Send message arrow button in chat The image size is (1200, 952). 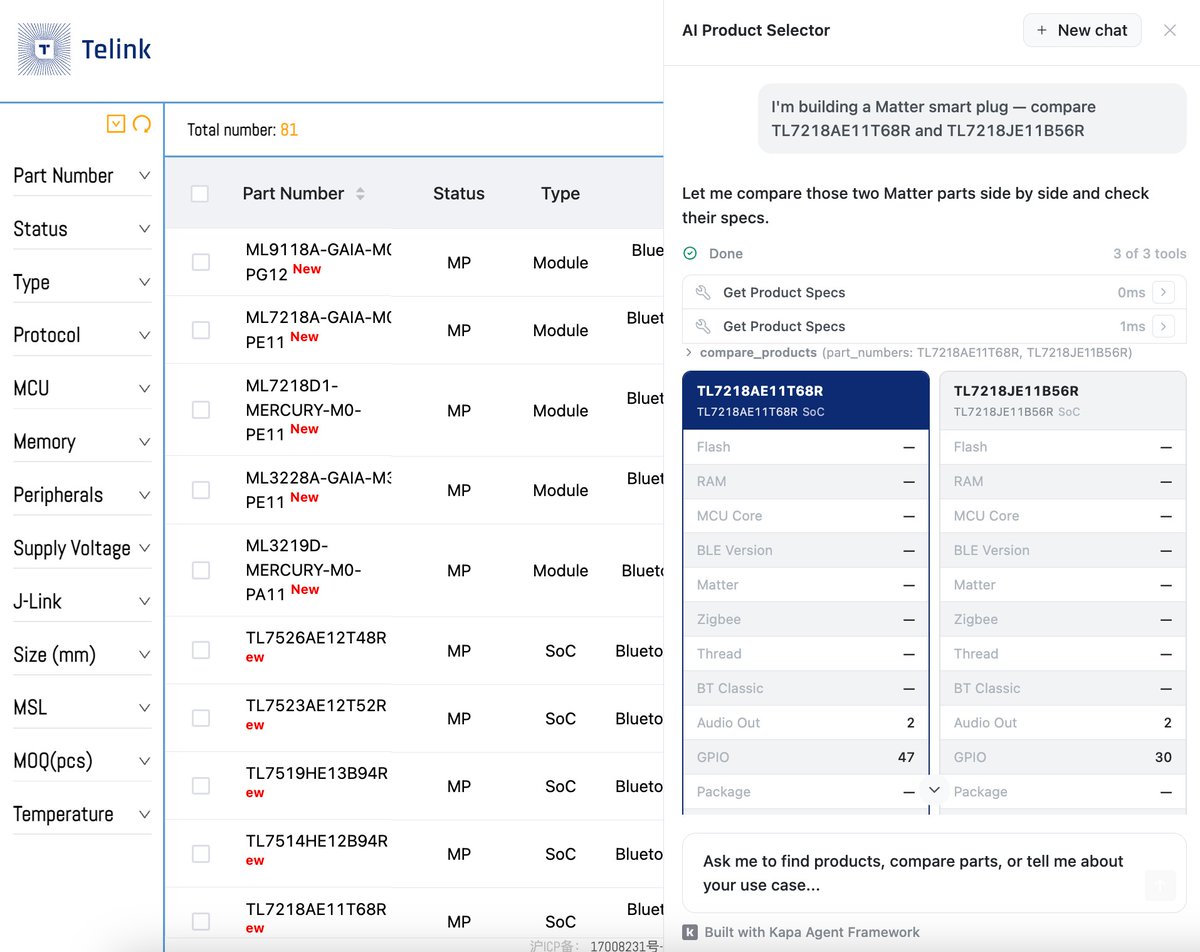[1160, 885]
